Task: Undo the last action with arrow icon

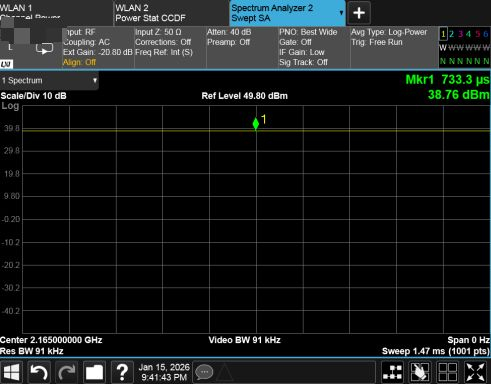Action: tap(39, 372)
